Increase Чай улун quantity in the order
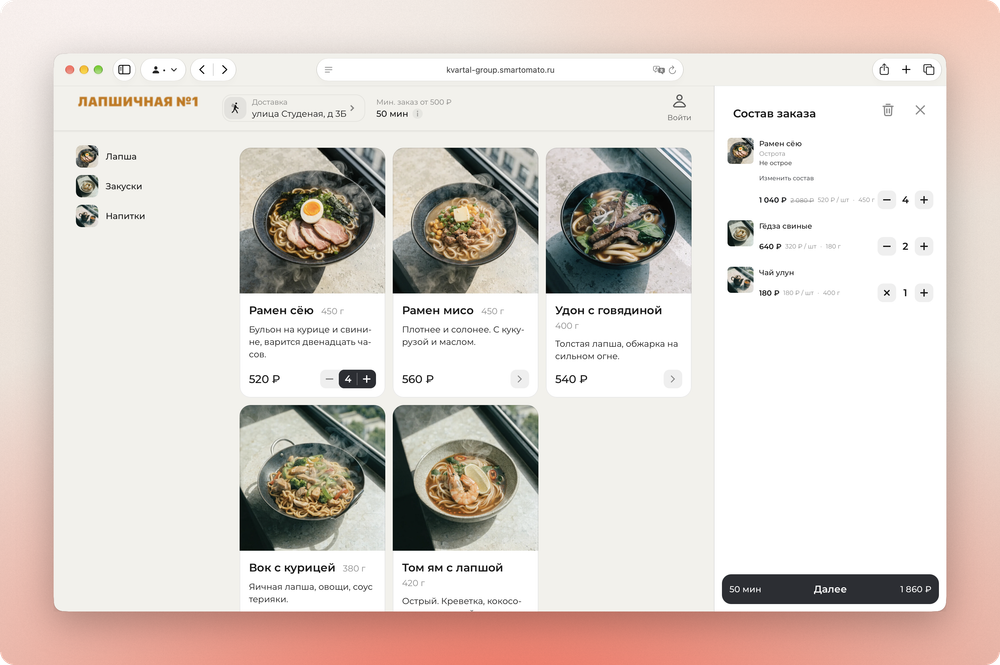This screenshot has width=1000, height=665. pyautogui.click(x=923, y=293)
